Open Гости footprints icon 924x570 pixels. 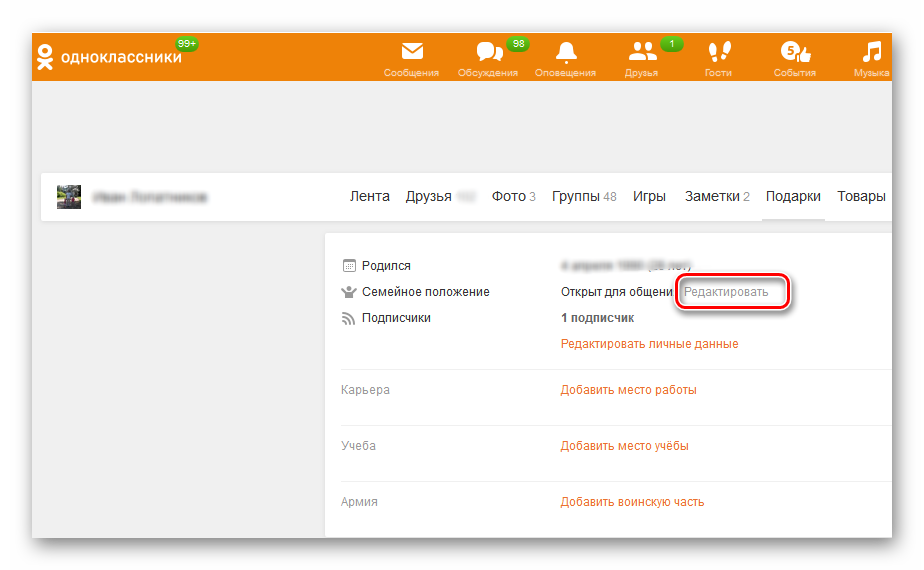coord(718,52)
